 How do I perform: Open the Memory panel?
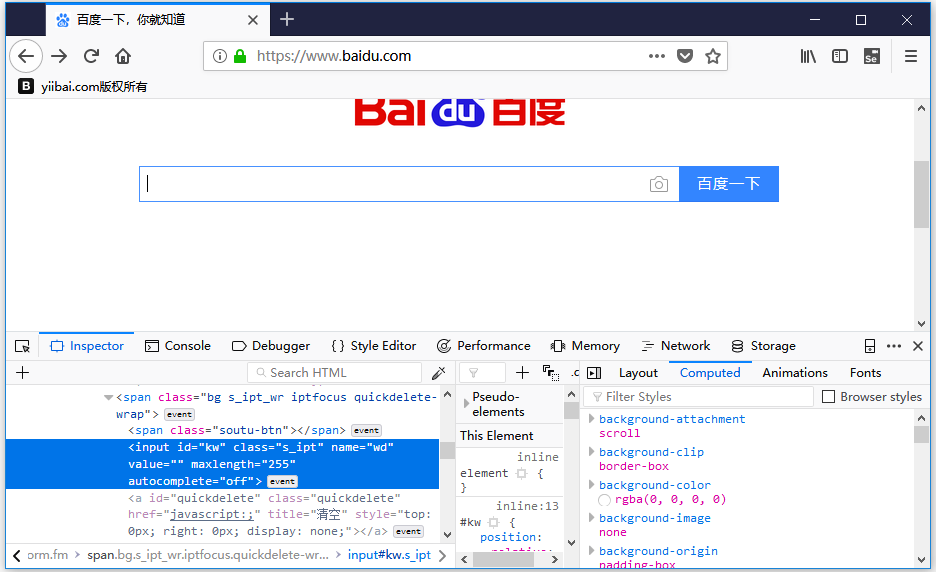[x=586, y=346]
